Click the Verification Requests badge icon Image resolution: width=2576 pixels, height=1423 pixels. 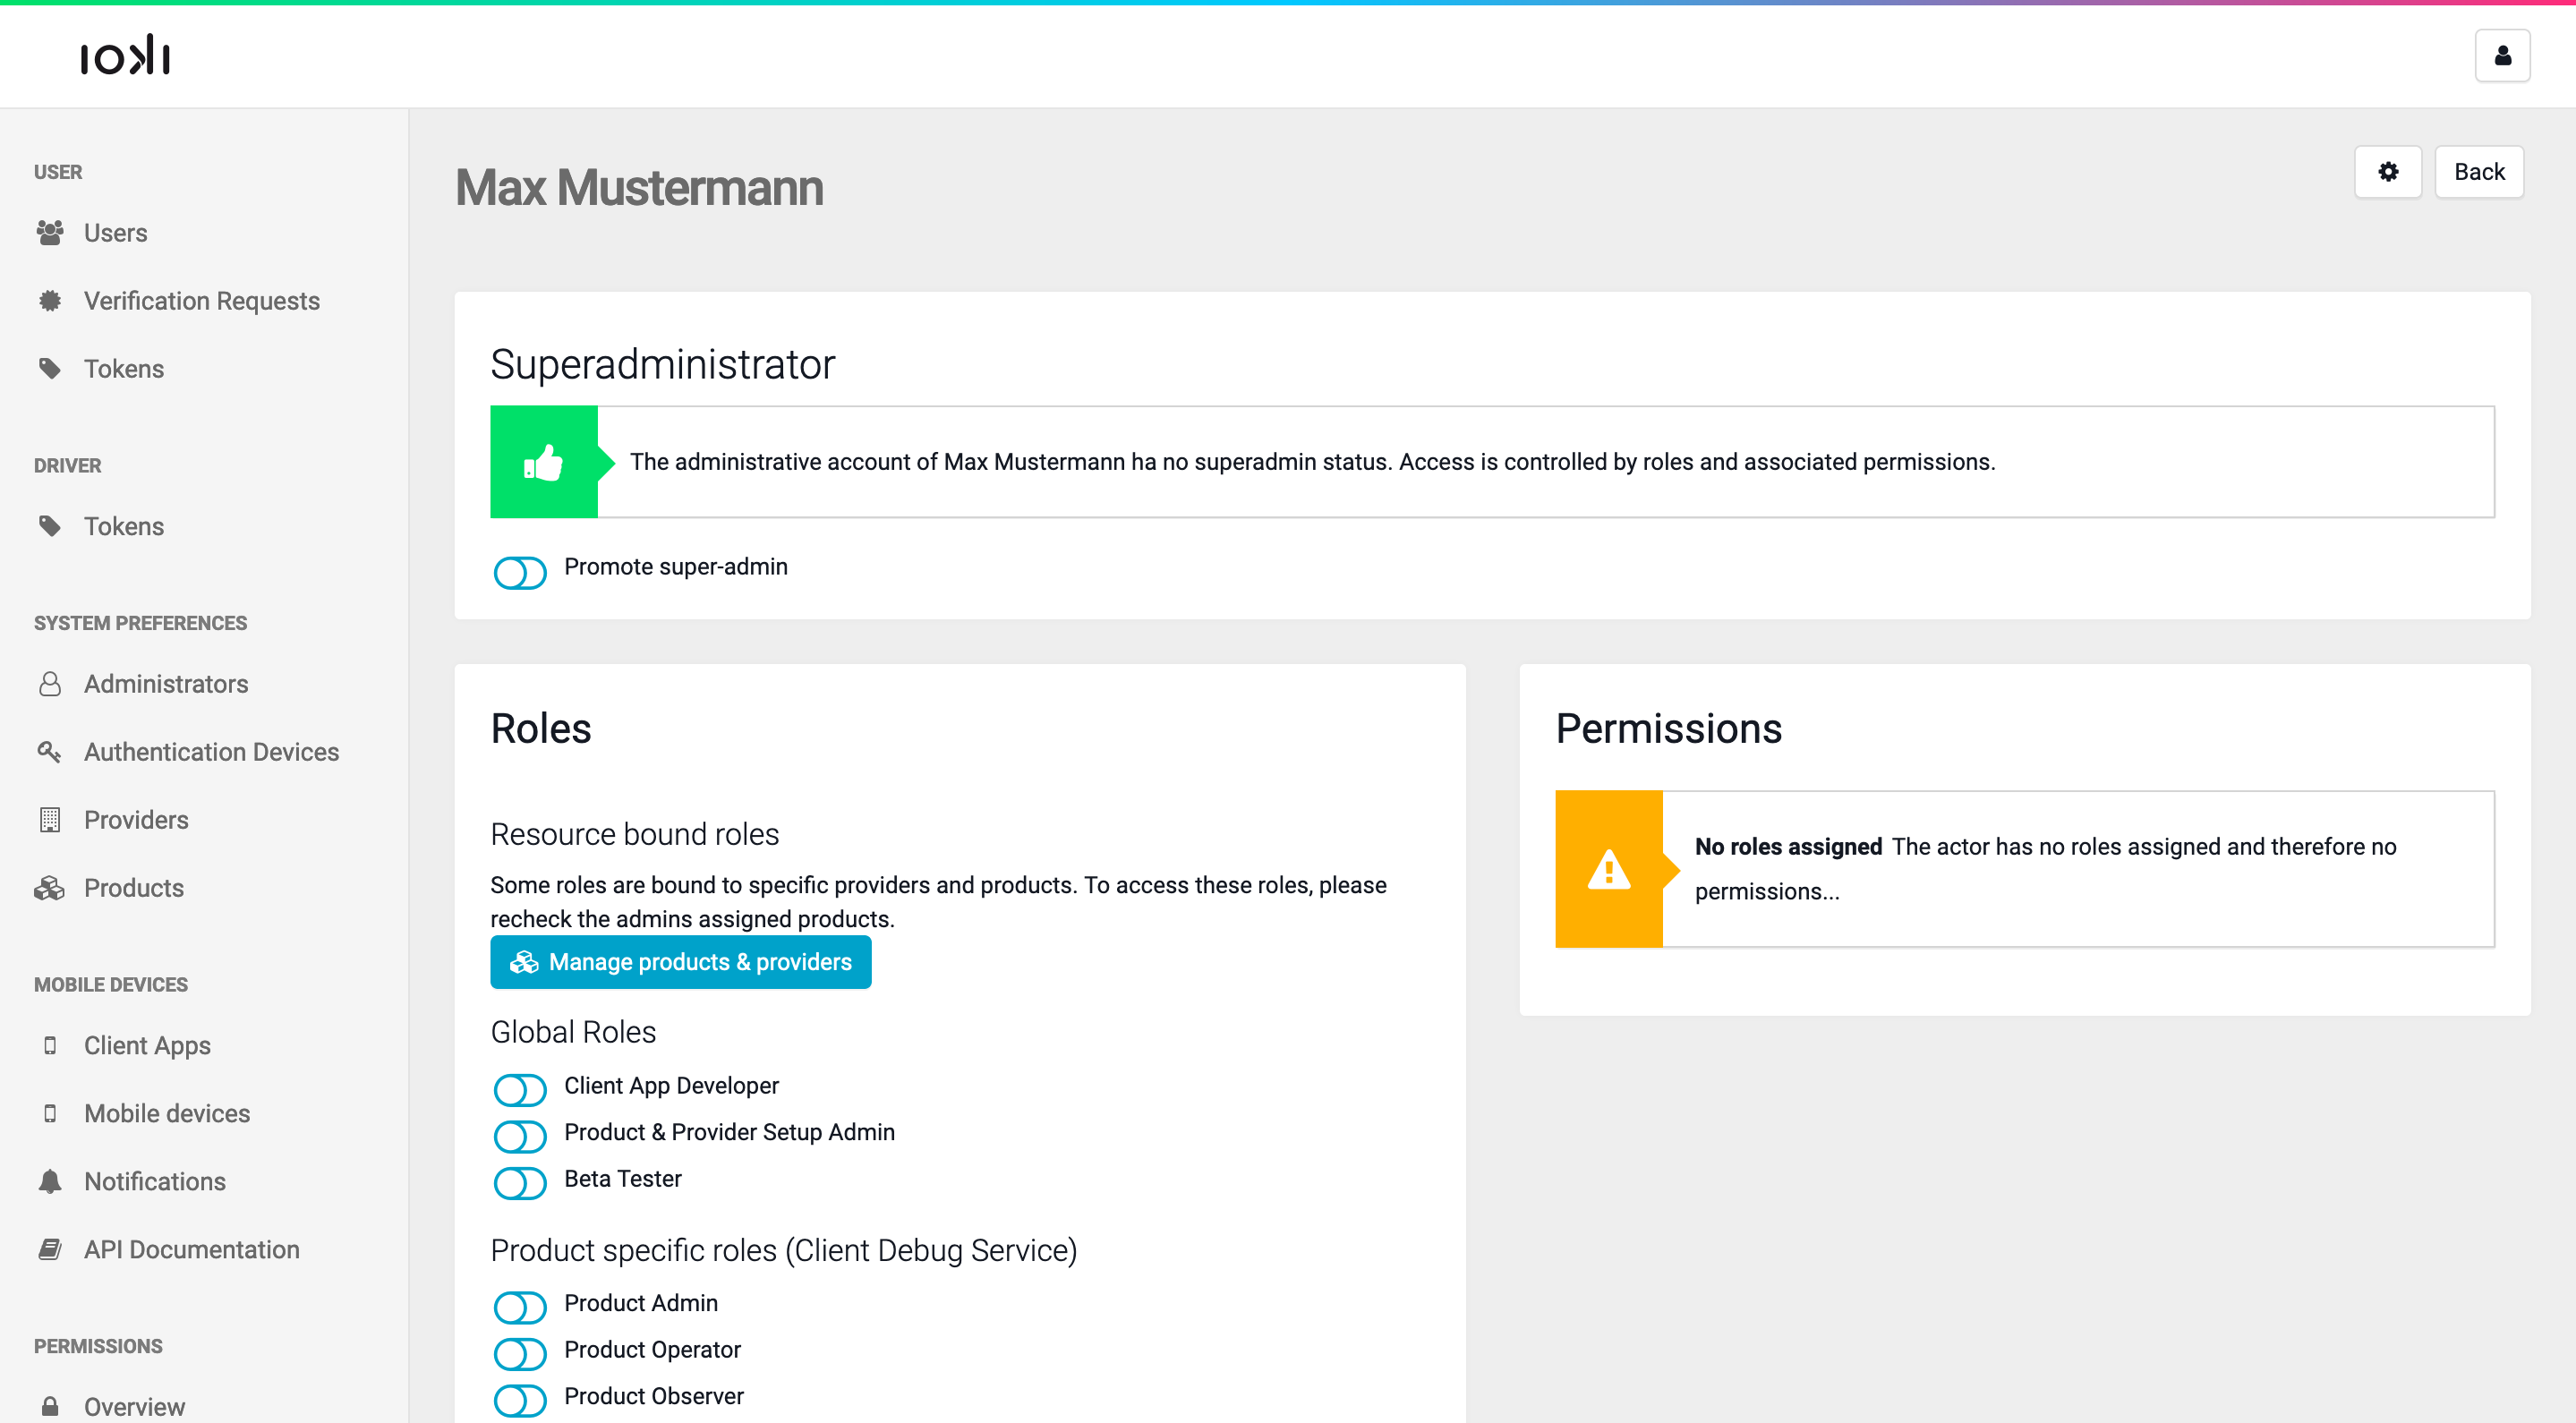coord(50,301)
